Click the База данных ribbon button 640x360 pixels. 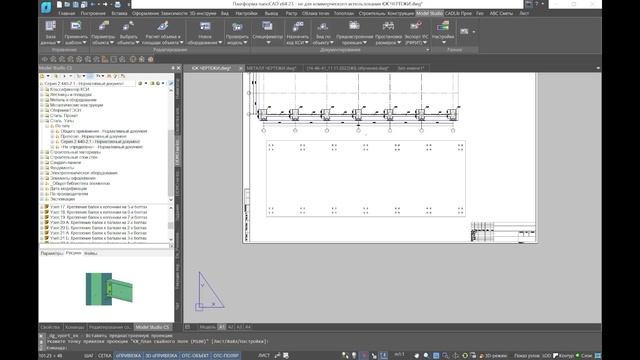[50, 32]
